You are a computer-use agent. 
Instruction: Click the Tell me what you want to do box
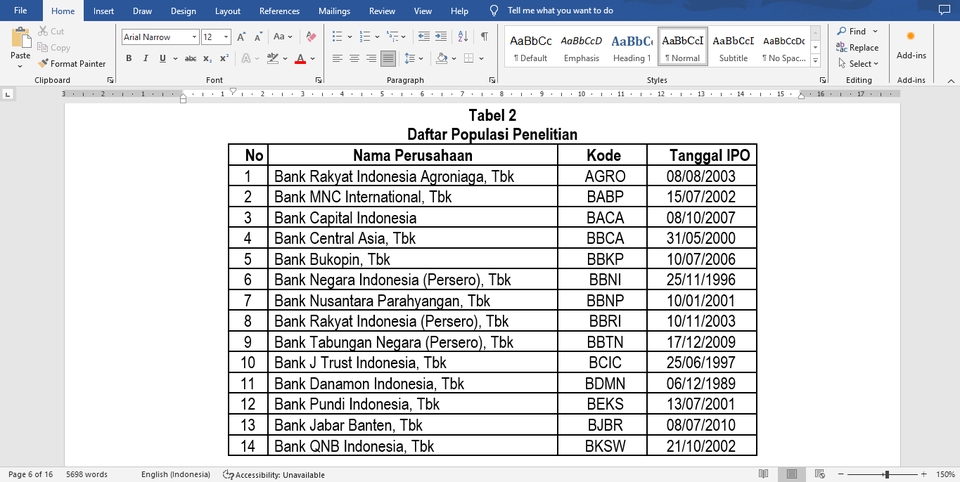coord(560,10)
